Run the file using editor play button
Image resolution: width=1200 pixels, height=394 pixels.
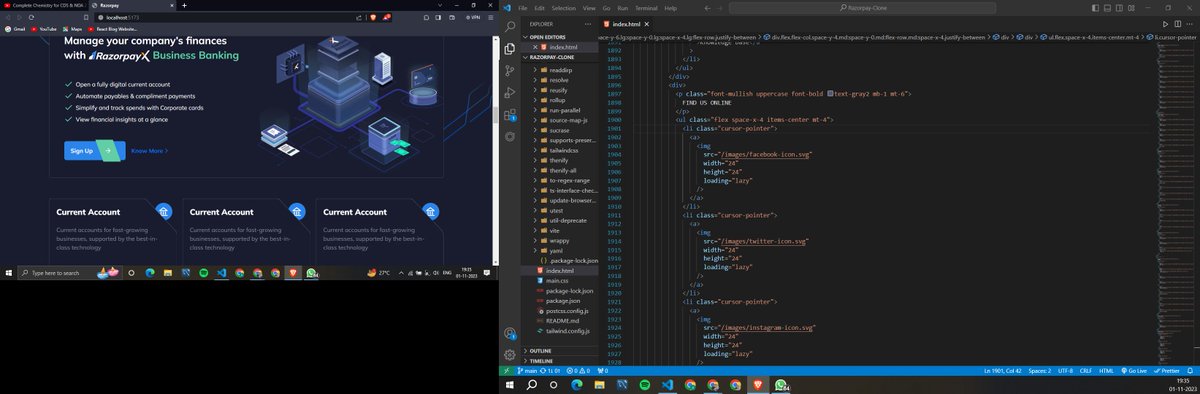(x=1165, y=23)
